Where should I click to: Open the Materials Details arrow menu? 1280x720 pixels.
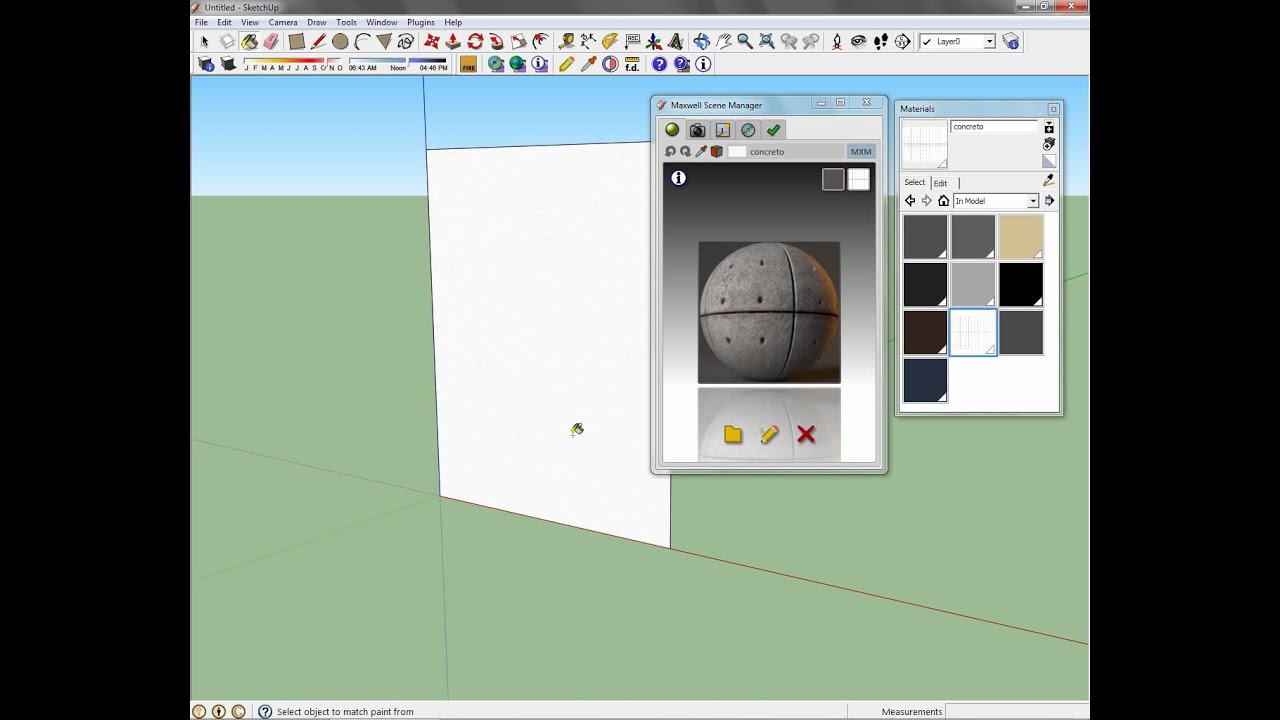pos(1049,201)
